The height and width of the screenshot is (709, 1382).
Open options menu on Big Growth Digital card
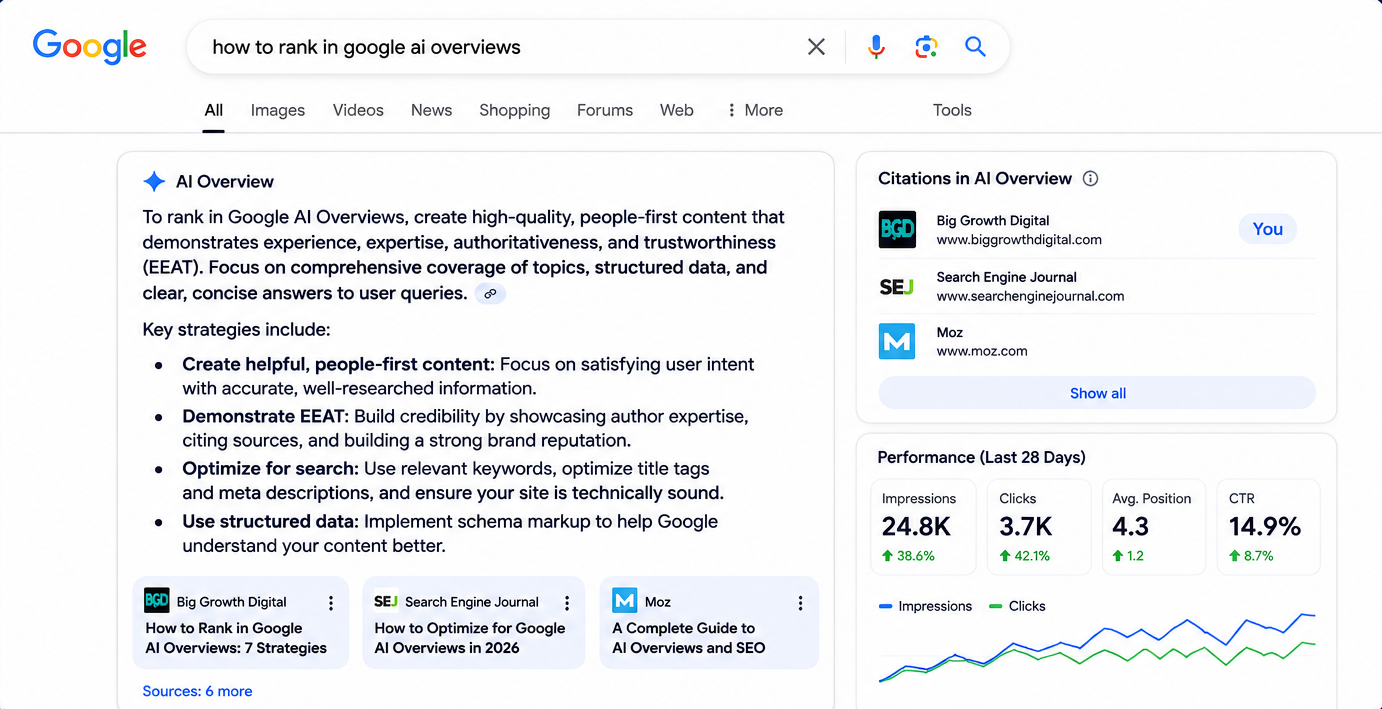point(331,603)
